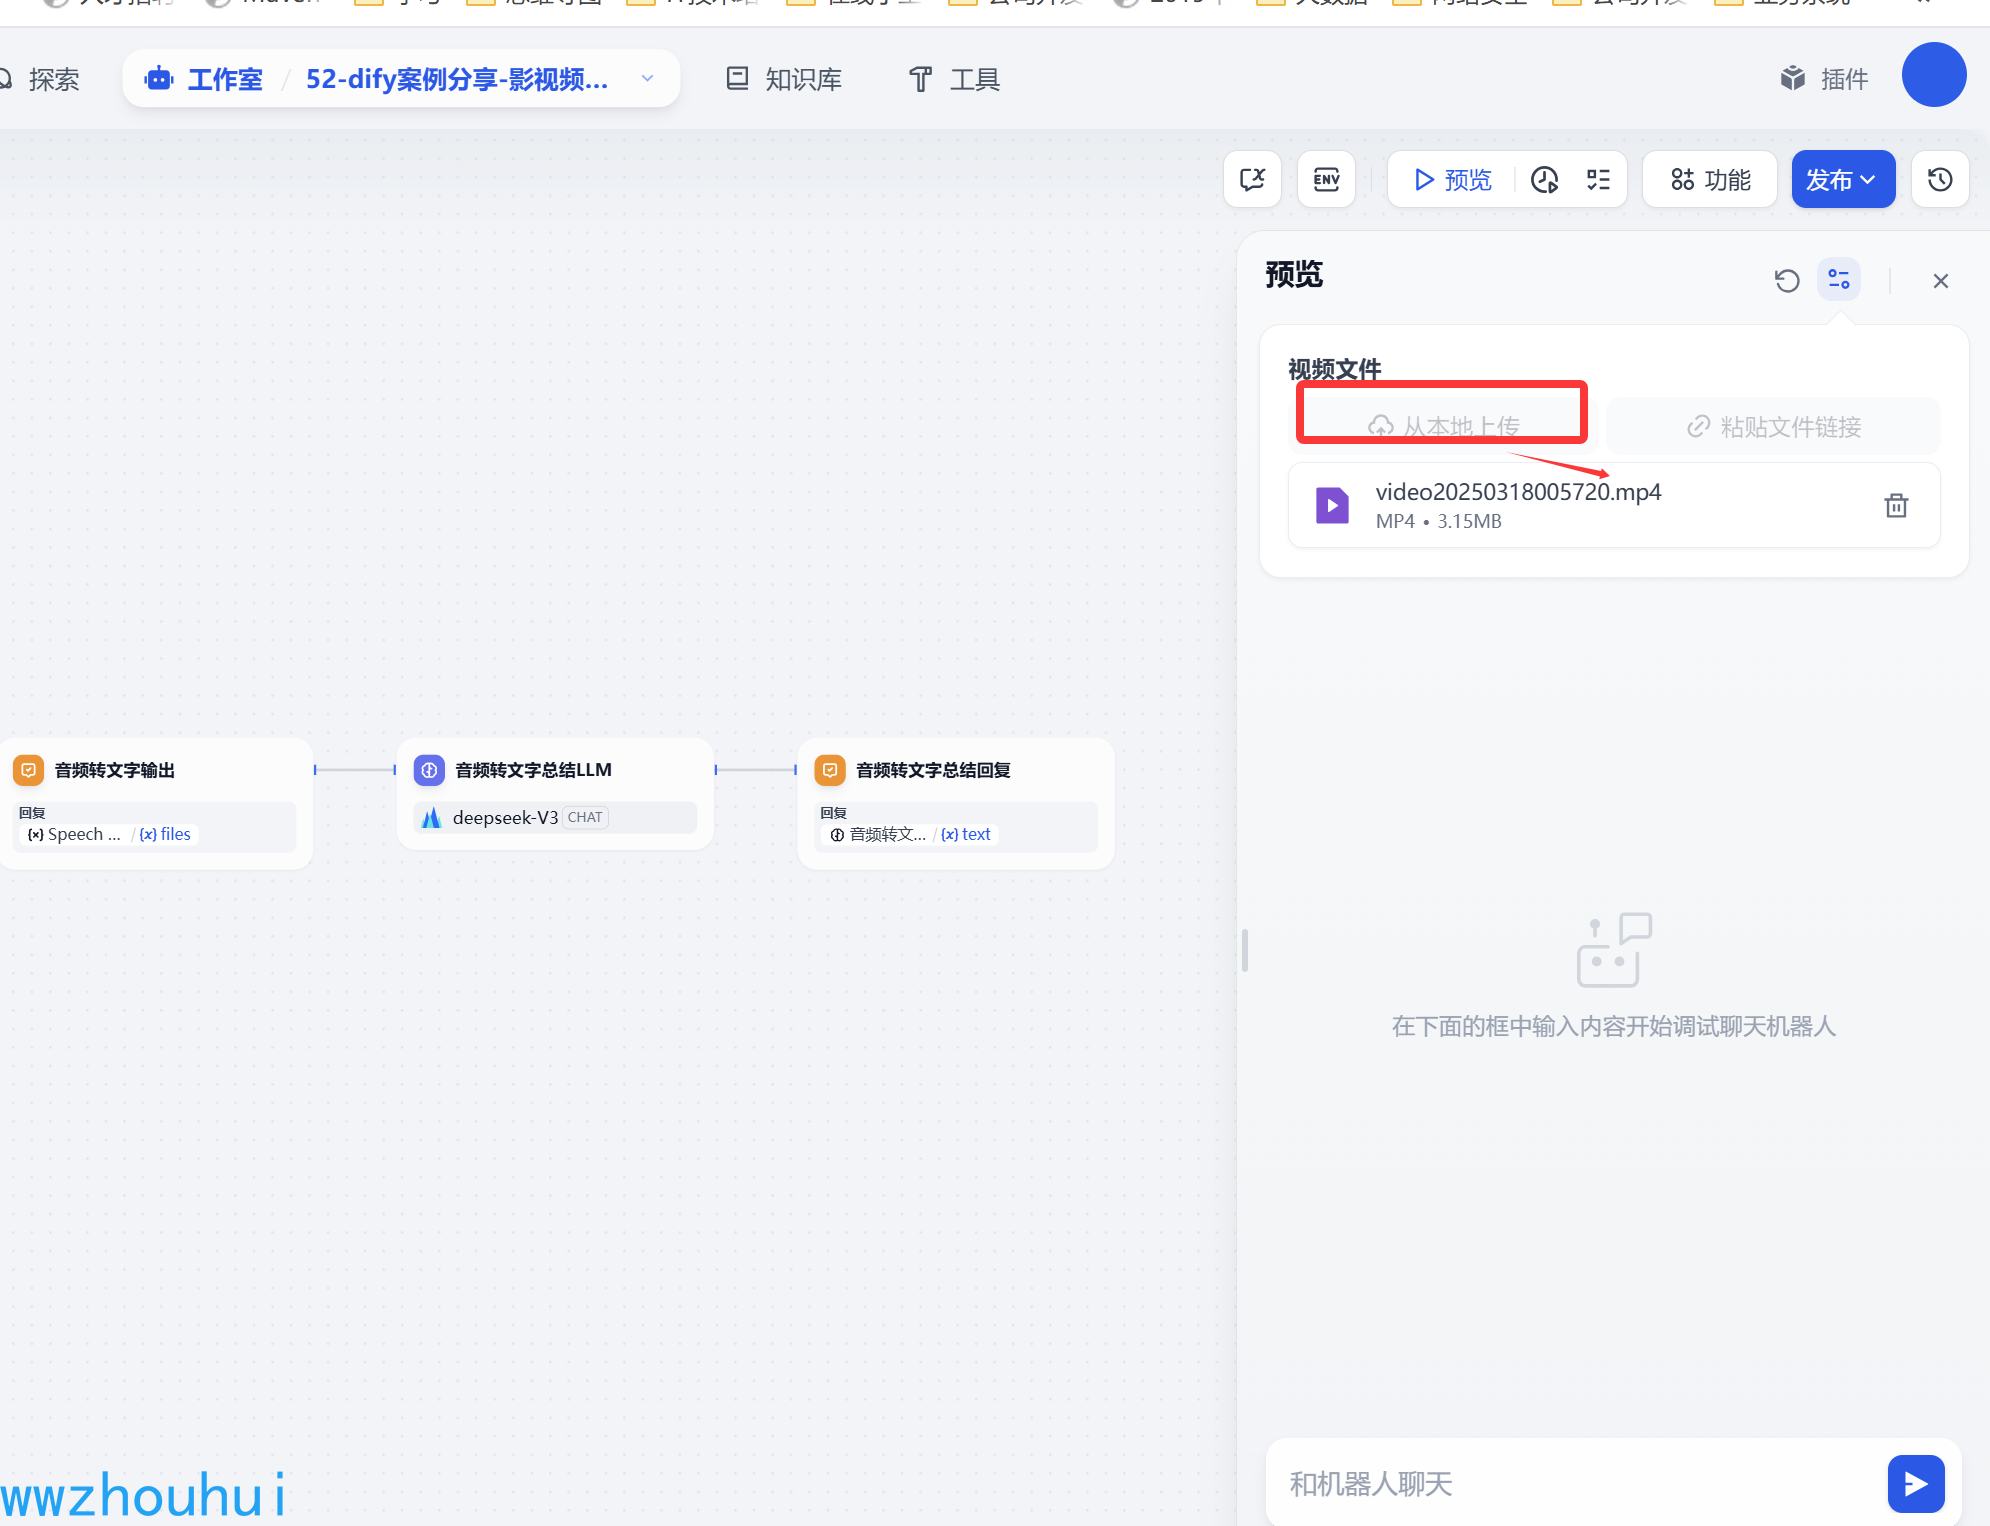Click the deepseek model logo icon
Viewport: 1990px width, 1526px height.
[432, 817]
